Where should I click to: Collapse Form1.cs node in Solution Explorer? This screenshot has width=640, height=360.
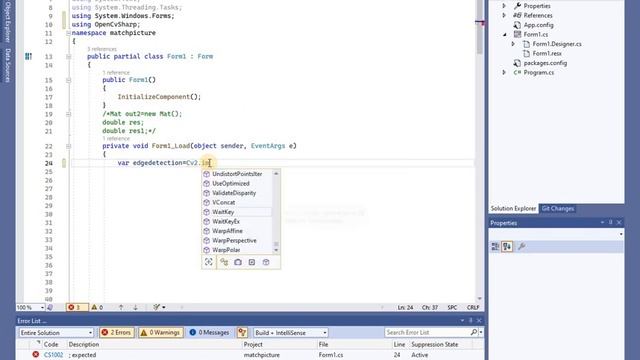pos(504,34)
